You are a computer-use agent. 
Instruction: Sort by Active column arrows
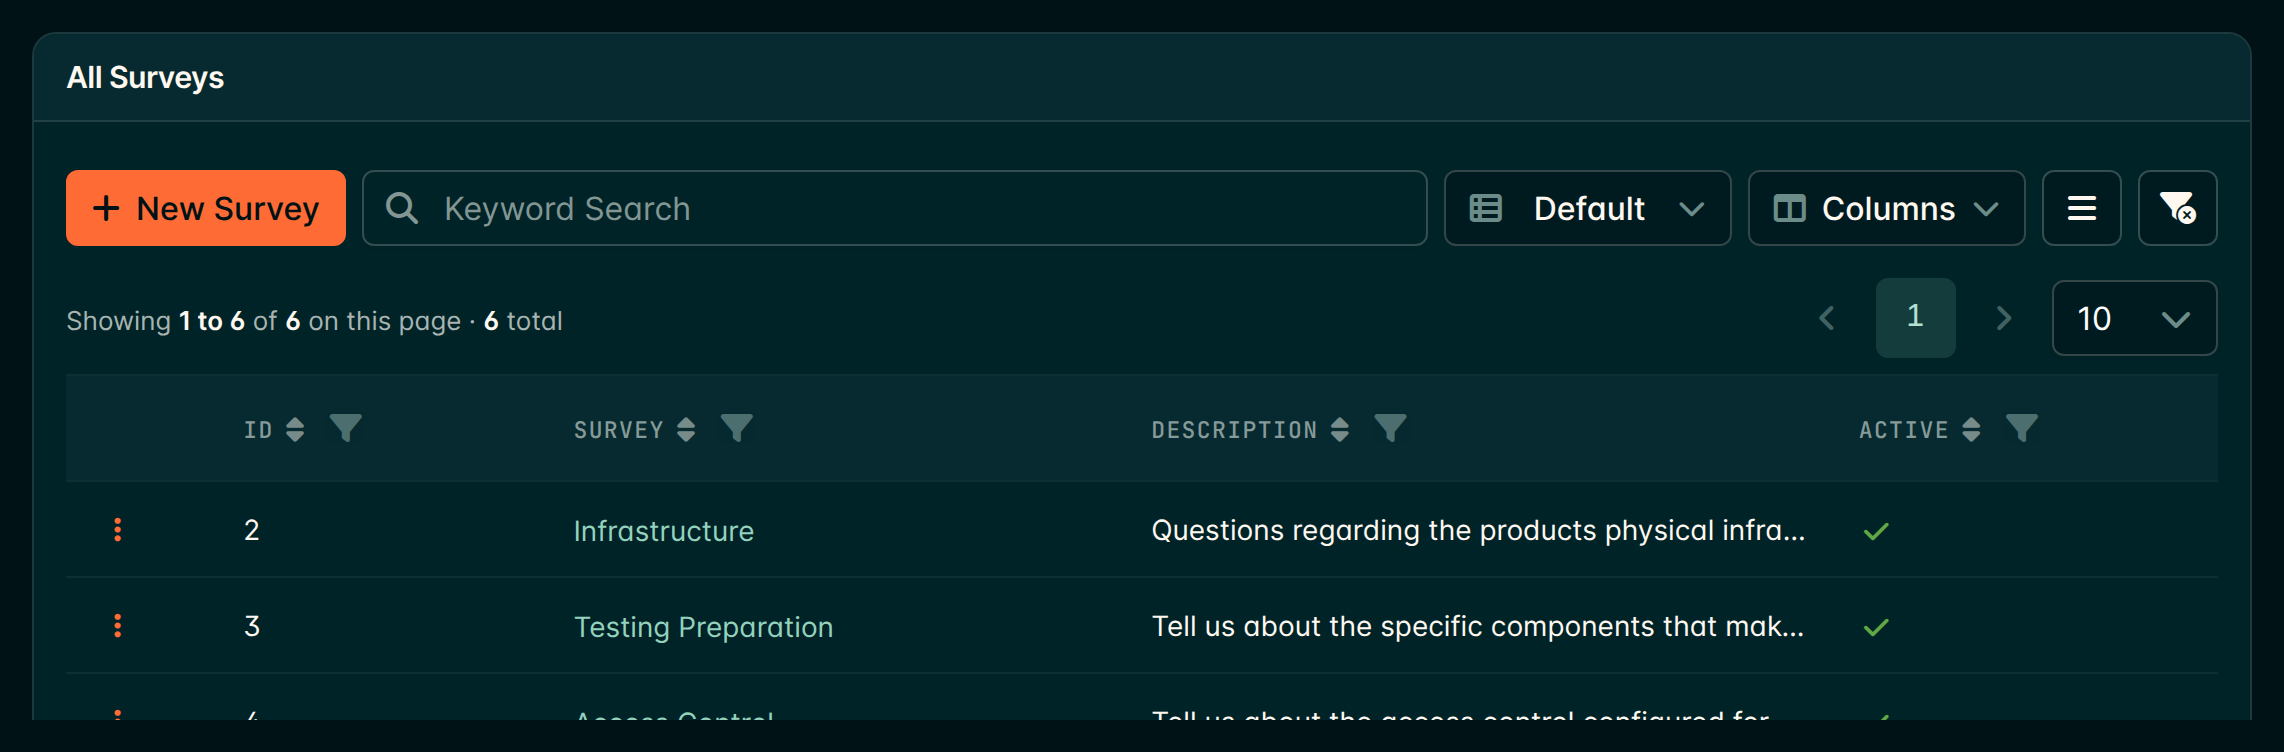[x=1971, y=429]
